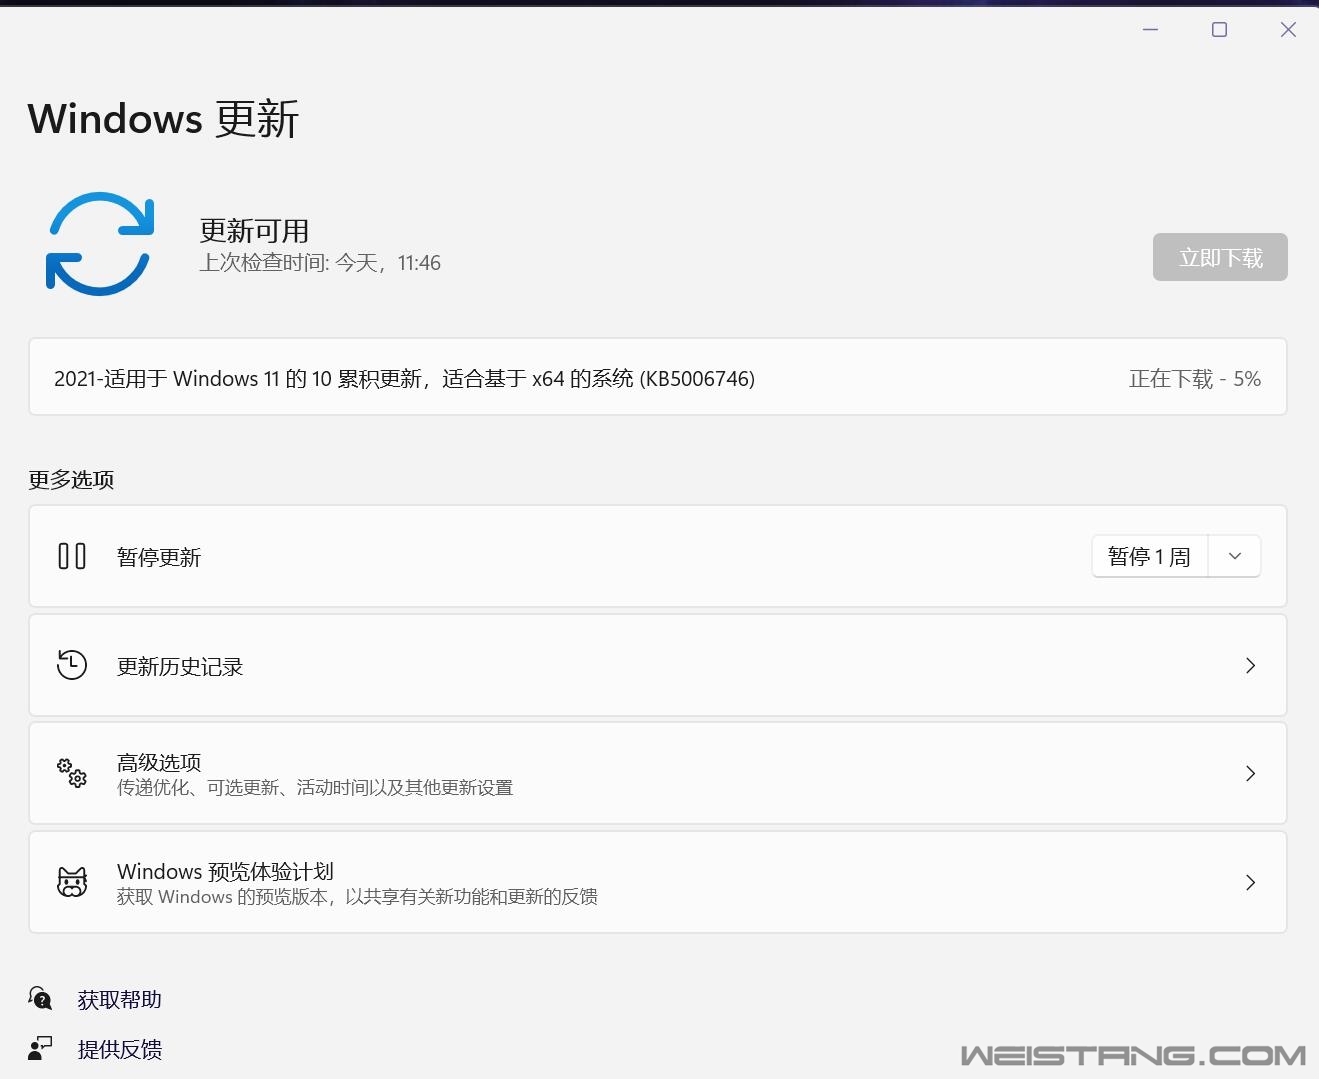Click the Windows 更新 page title
The width and height of the screenshot is (1319, 1079).
coord(163,118)
